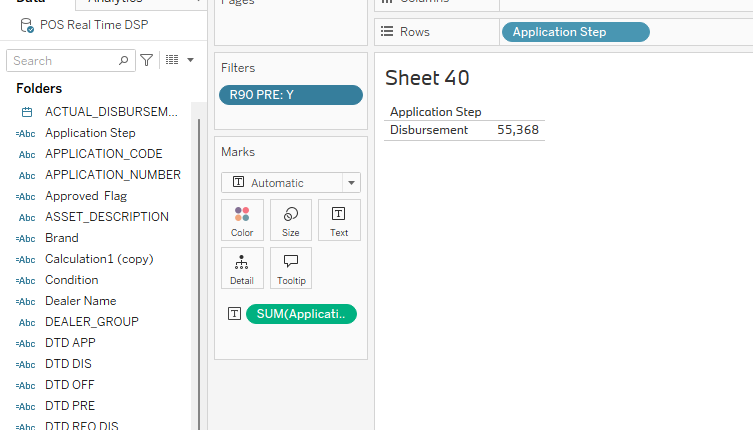
Task: Click the text icon beside SUM(Applicati.. pill
Action: 234,314
